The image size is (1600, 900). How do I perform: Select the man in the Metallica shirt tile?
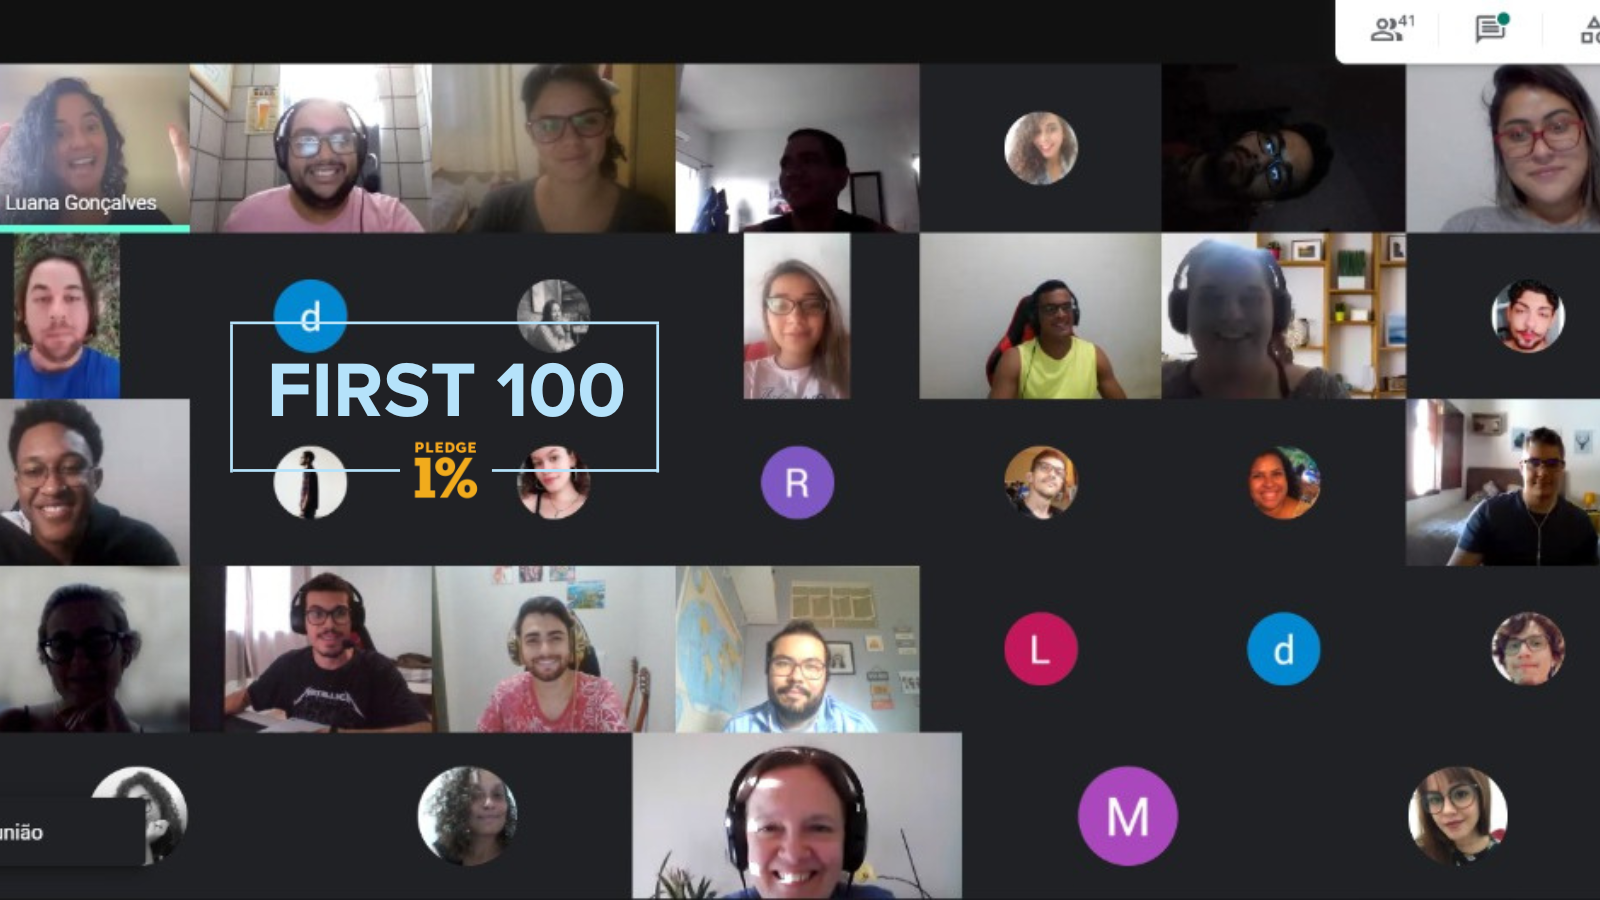click(x=328, y=649)
